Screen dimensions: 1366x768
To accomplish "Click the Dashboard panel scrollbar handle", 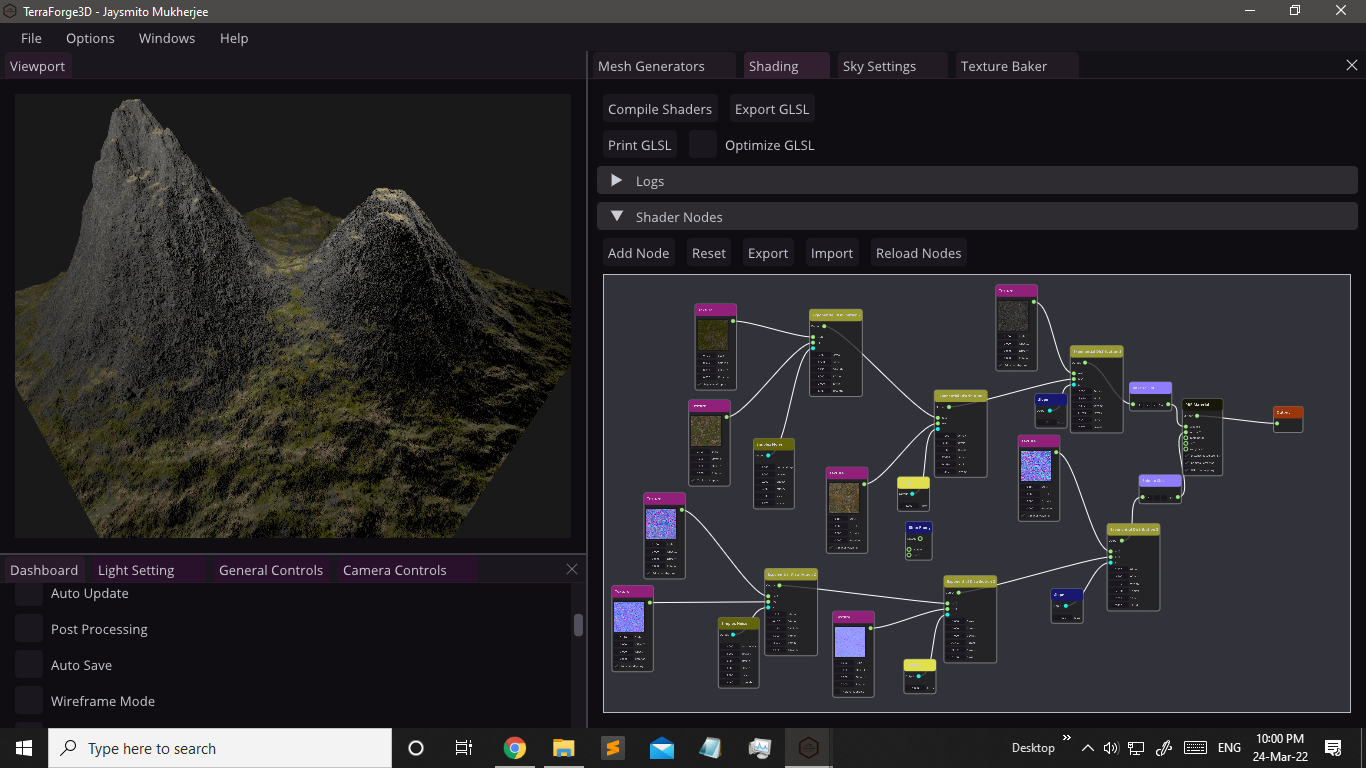I will pyautogui.click(x=578, y=625).
